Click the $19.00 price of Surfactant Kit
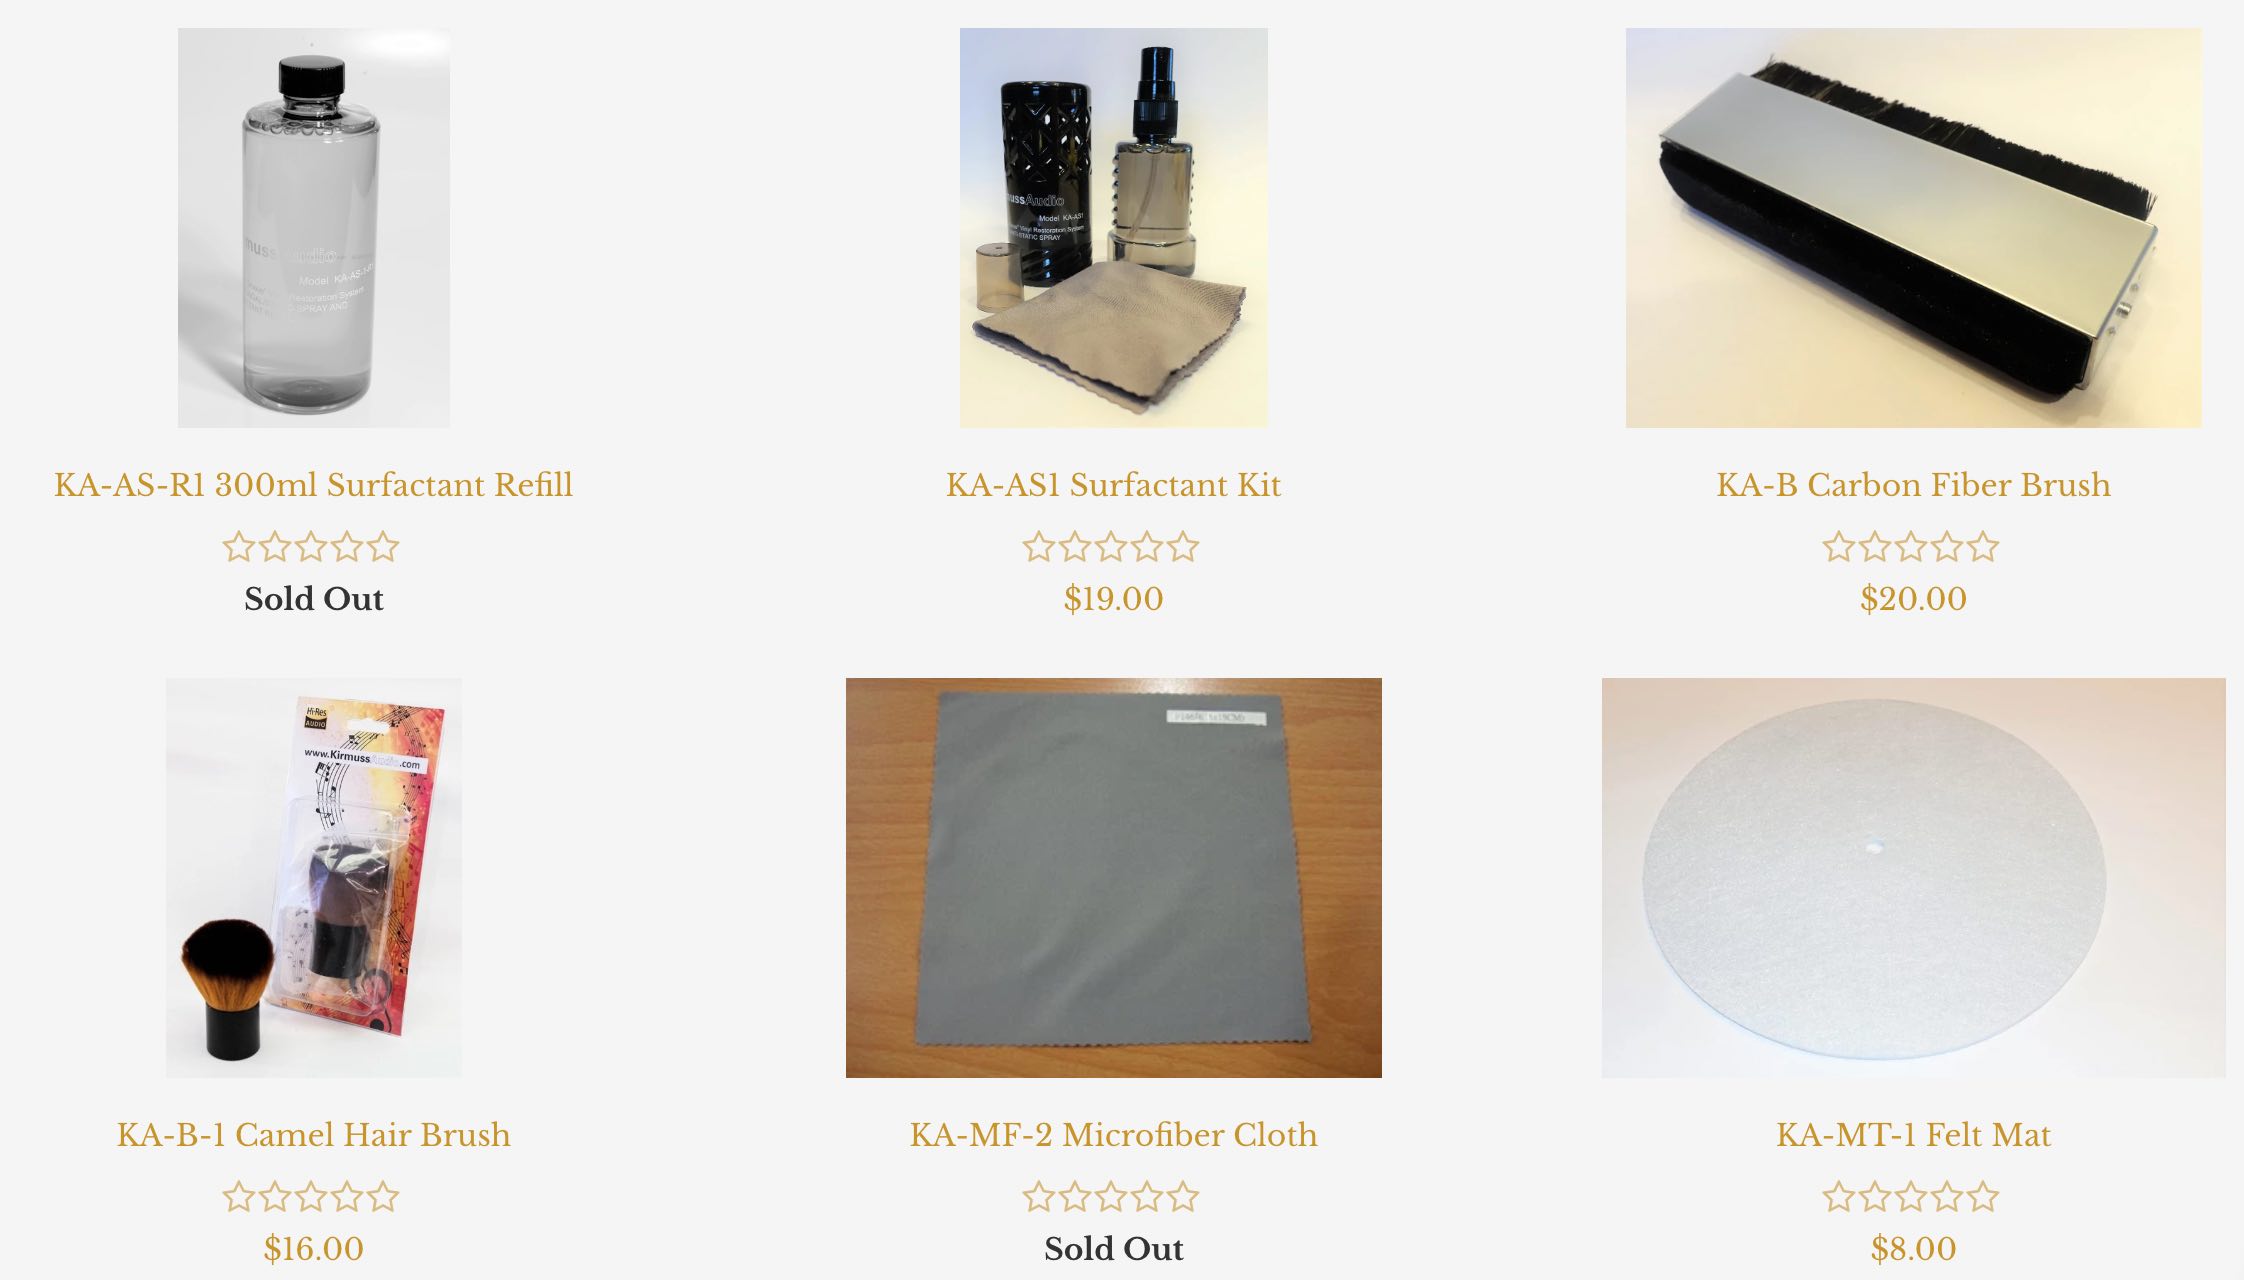2244x1280 pixels. tap(1114, 599)
